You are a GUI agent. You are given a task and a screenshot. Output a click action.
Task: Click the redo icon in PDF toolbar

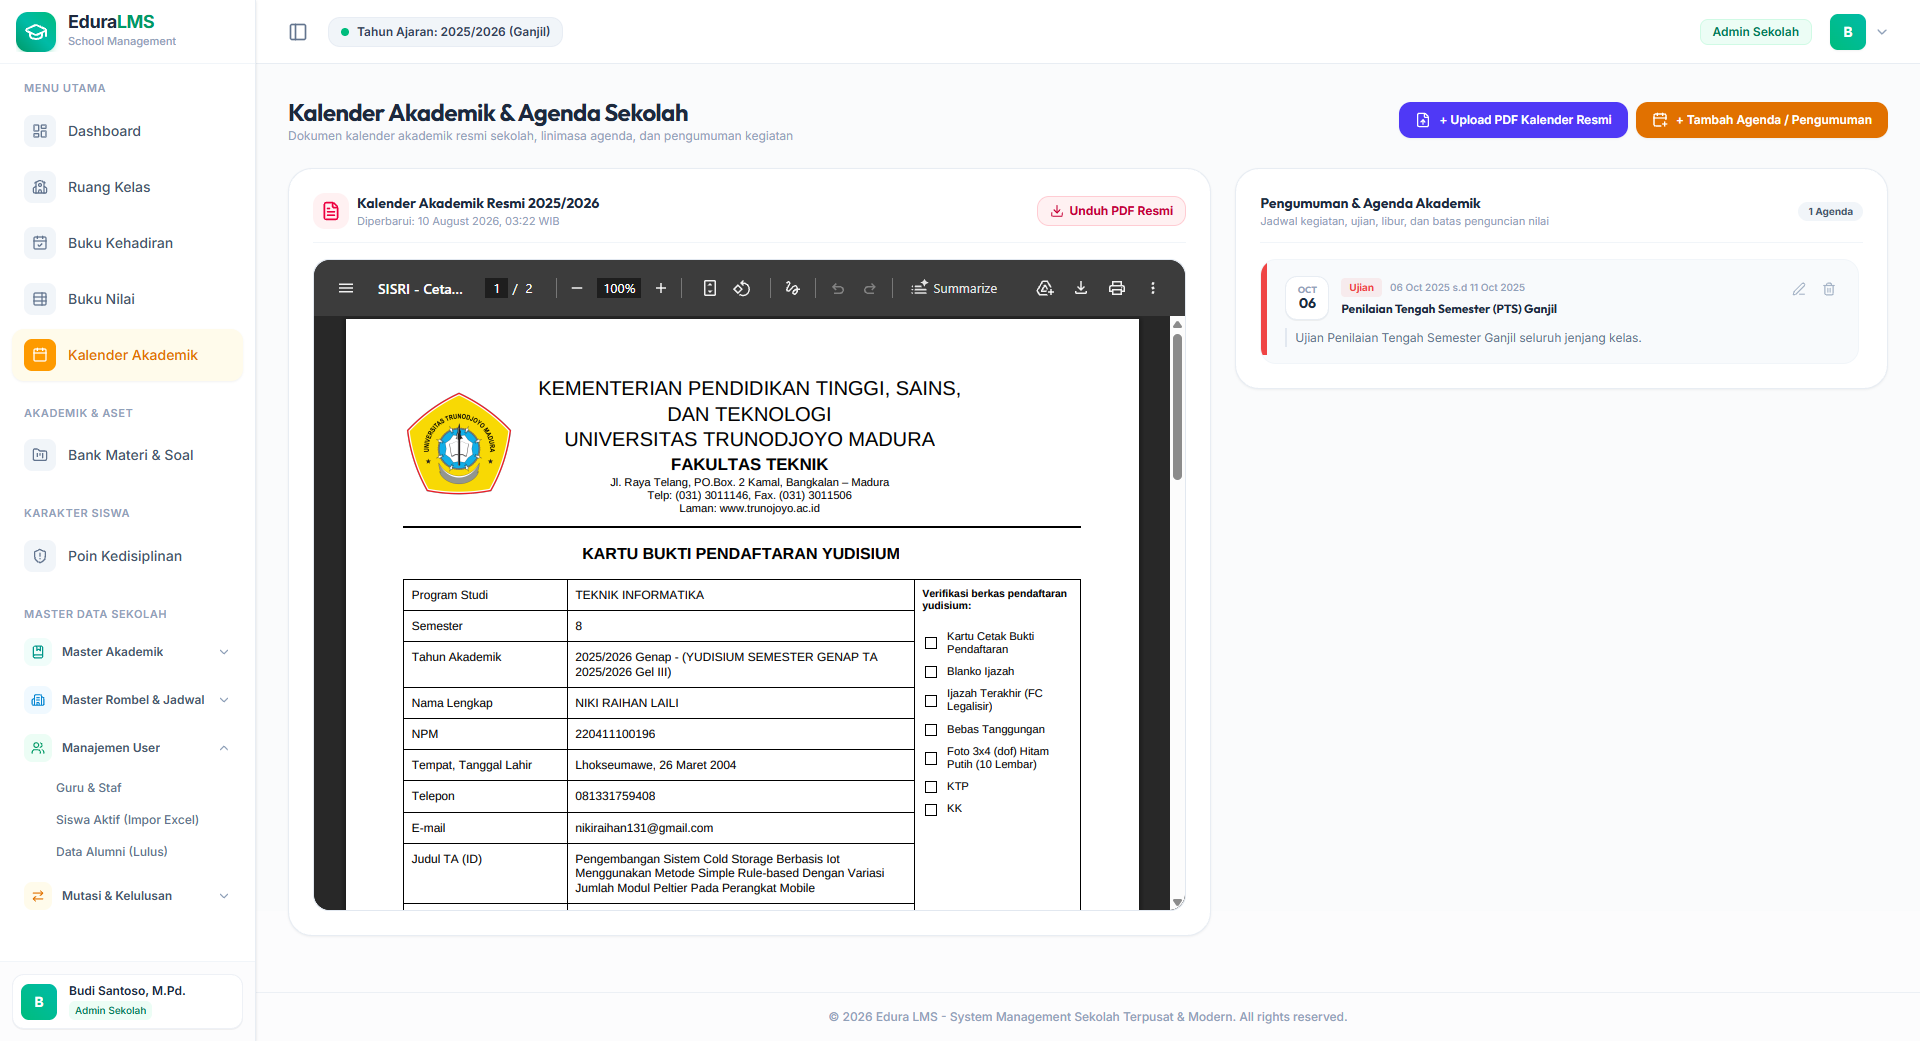[870, 288]
